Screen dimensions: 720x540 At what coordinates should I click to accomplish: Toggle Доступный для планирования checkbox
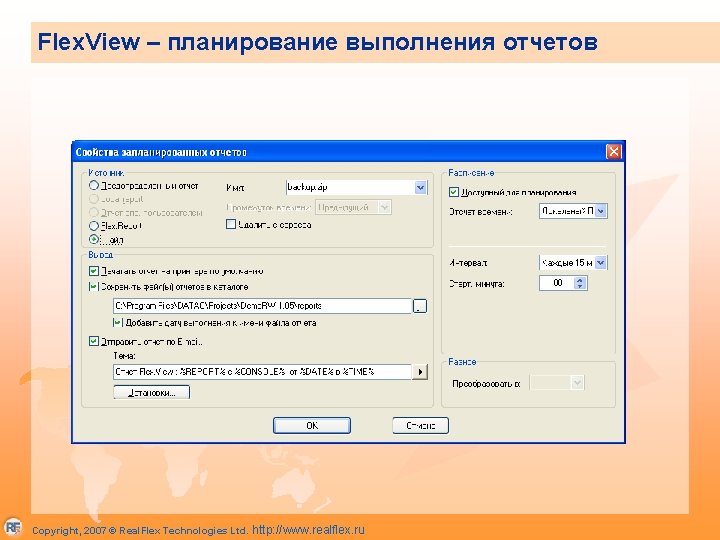[x=454, y=192]
